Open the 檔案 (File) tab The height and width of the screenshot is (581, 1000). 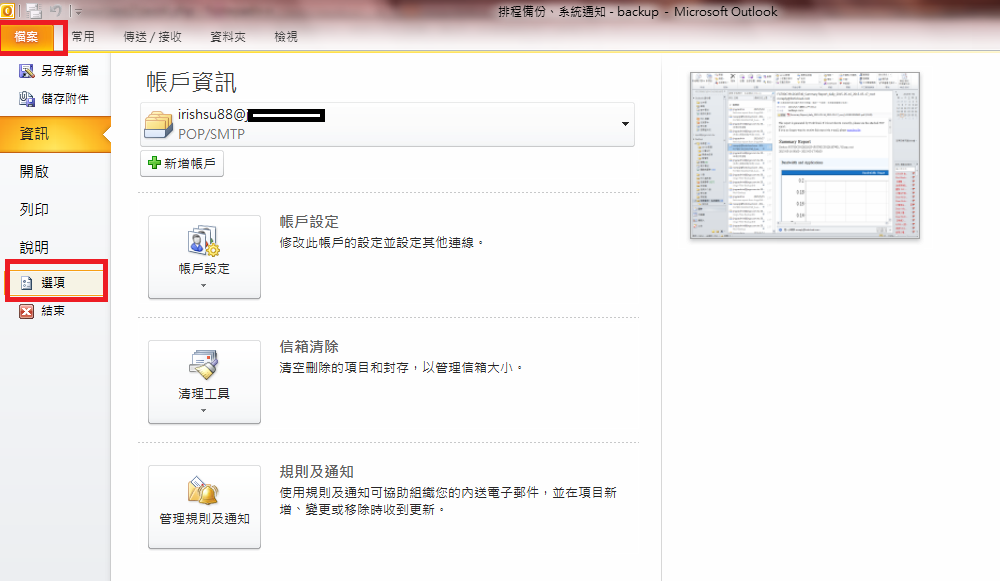click(27, 38)
